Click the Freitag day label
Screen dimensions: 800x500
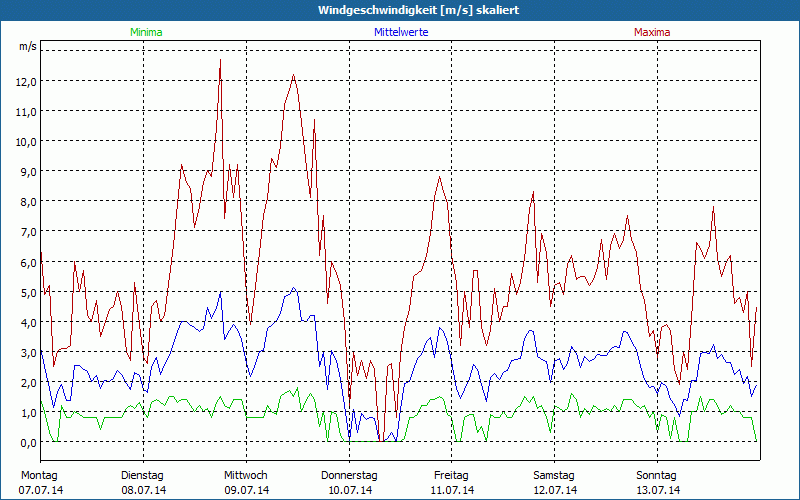coord(451,475)
